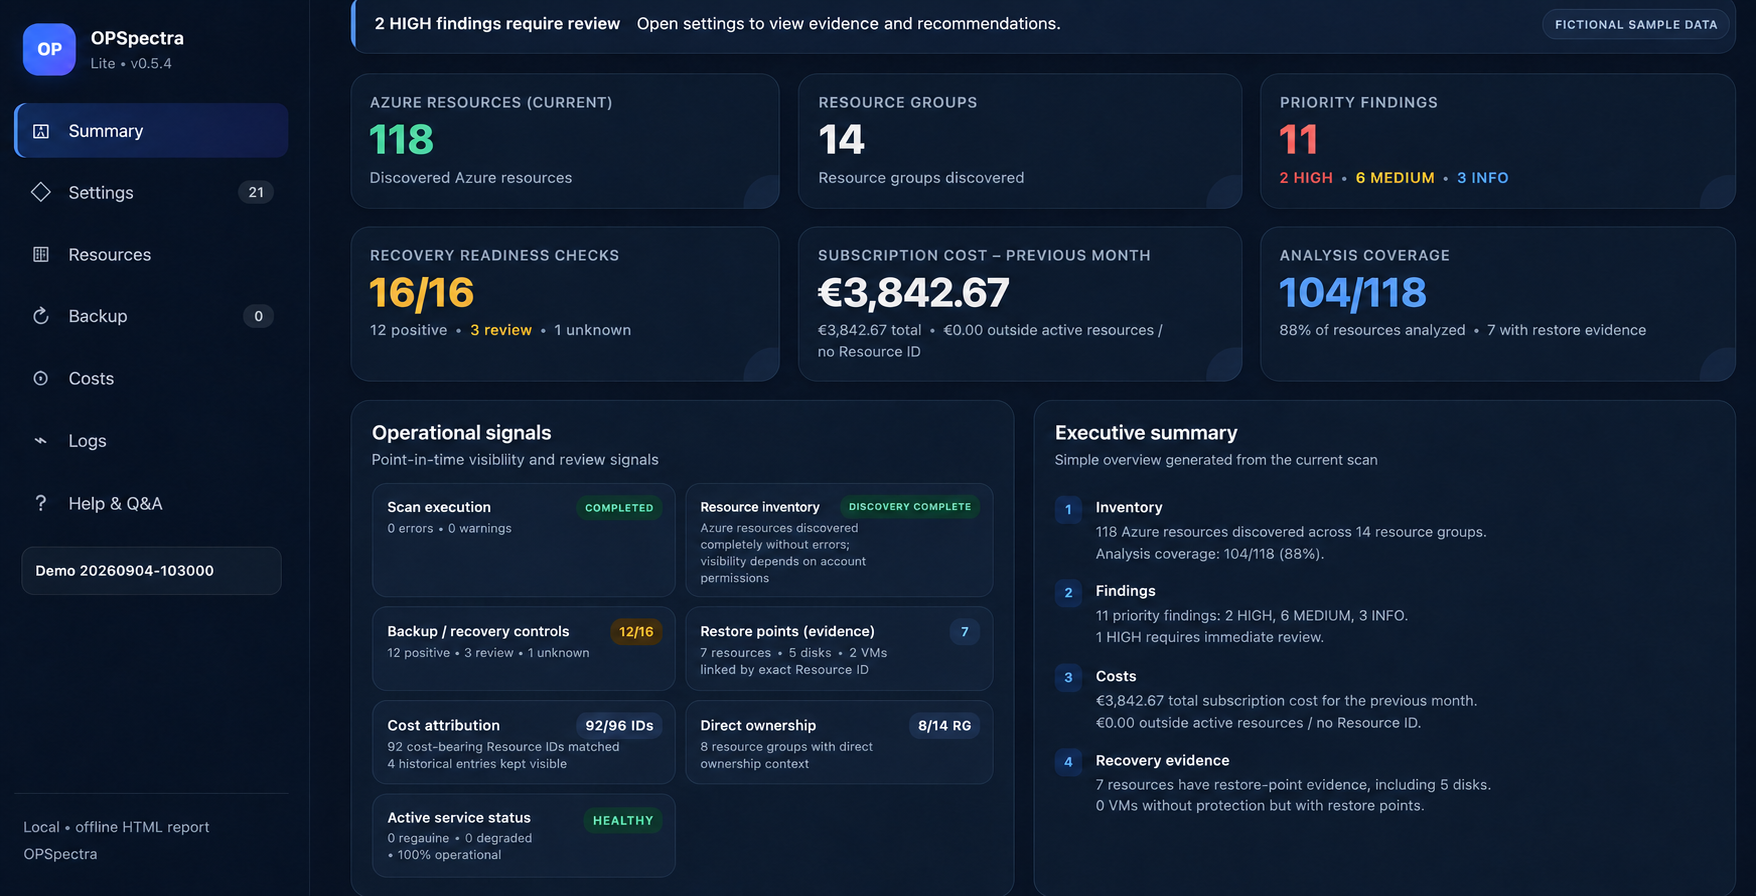Click the Backup count badge 0
This screenshot has width=1756, height=896.
(x=258, y=316)
